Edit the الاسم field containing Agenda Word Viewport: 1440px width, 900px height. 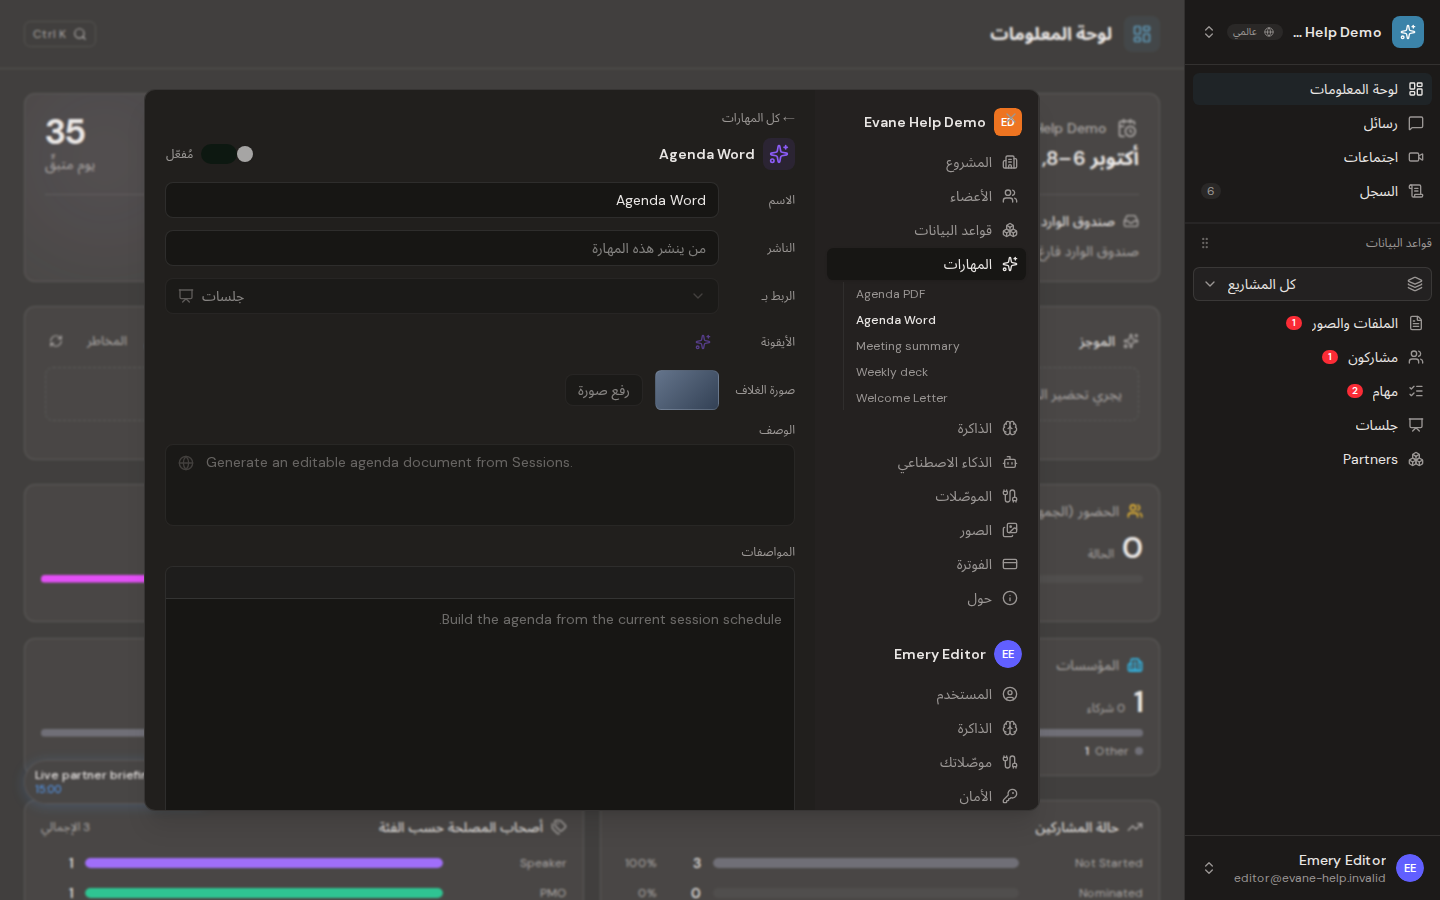coord(442,200)
